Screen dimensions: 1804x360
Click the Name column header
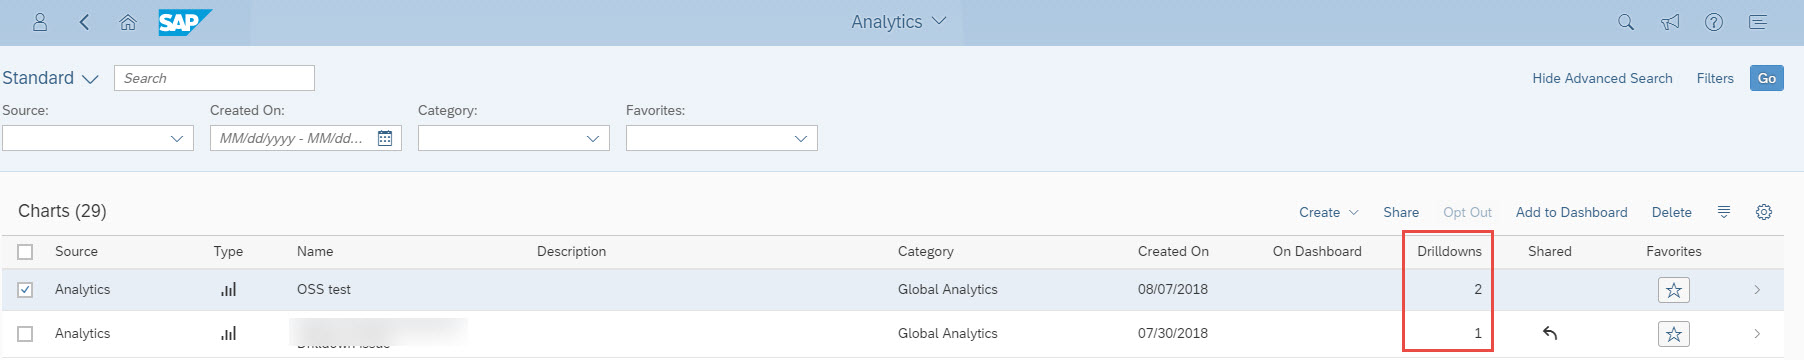click(315, 252)
